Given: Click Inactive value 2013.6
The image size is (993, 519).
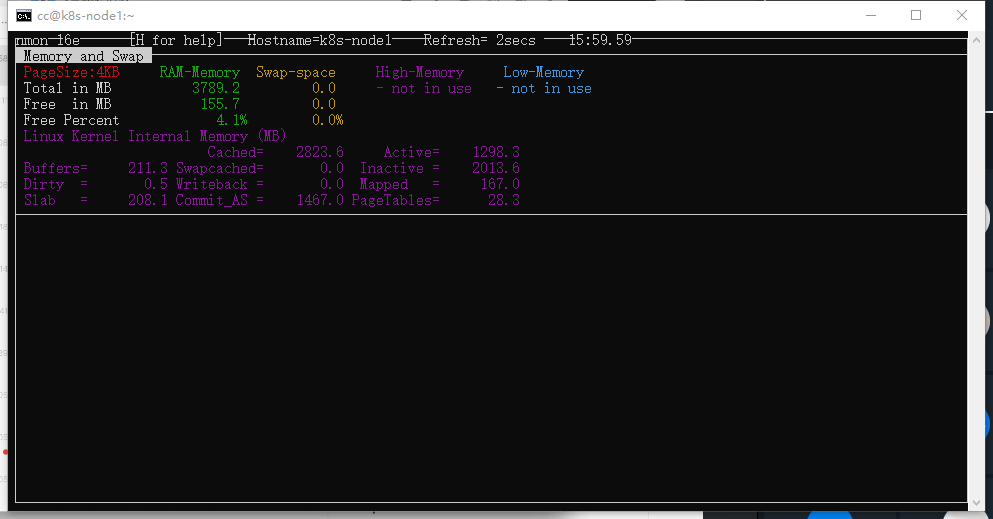Looking at the screenshot, I should pos(496,168).
